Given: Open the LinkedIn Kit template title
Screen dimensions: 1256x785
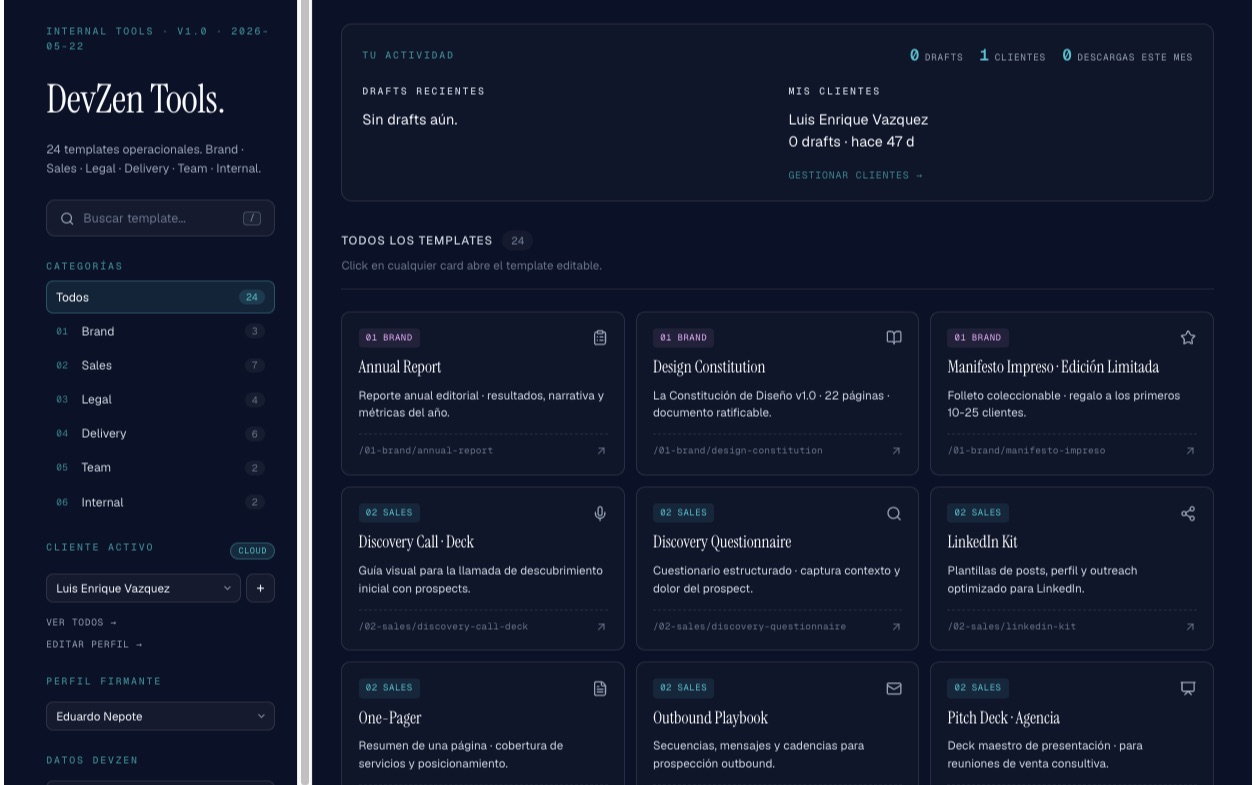Looking at the screenshot, I should click(982, 542).
